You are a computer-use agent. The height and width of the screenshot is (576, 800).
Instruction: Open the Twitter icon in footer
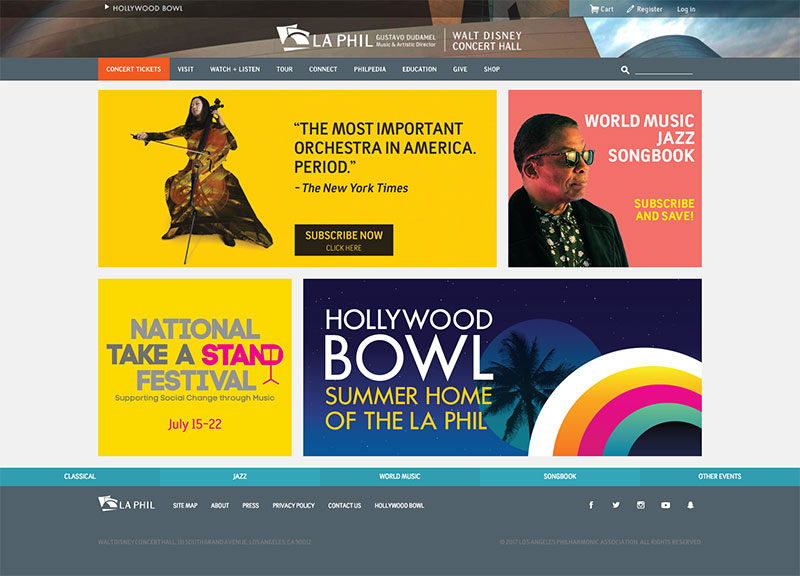[x=616, y=505]
